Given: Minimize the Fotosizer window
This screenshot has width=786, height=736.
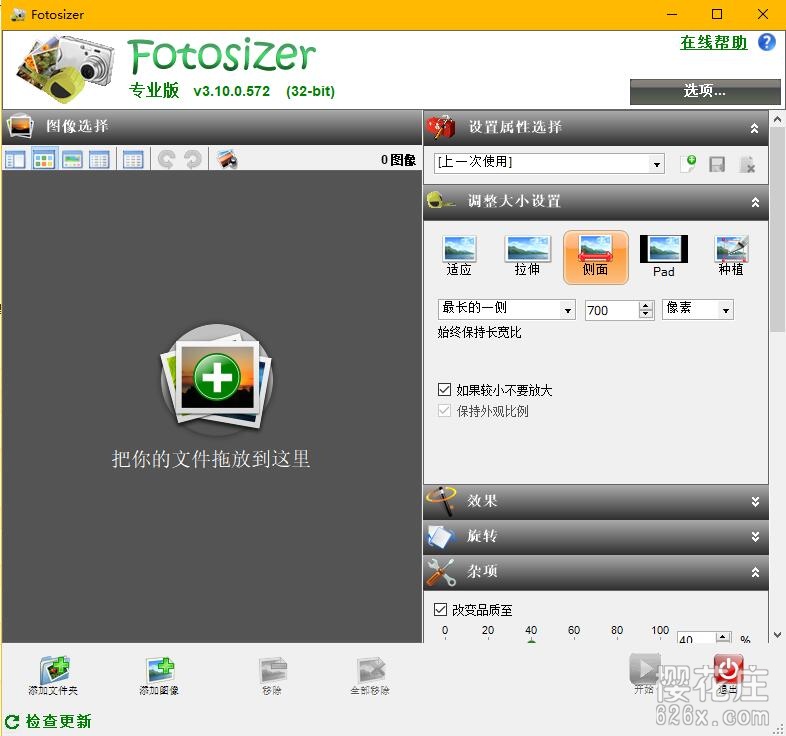Looking at the screenshot, I should 672,15.
